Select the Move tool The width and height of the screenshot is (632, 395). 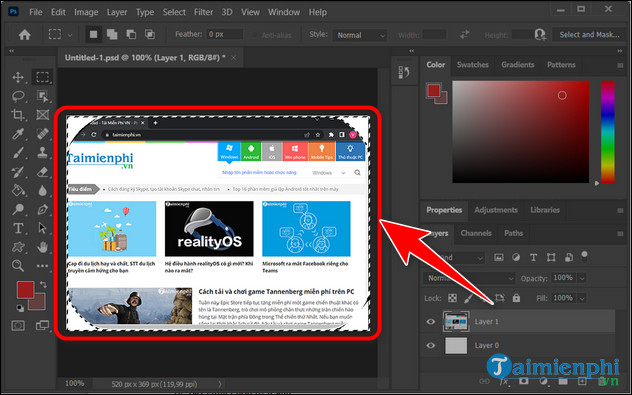(x=18, y=77)
